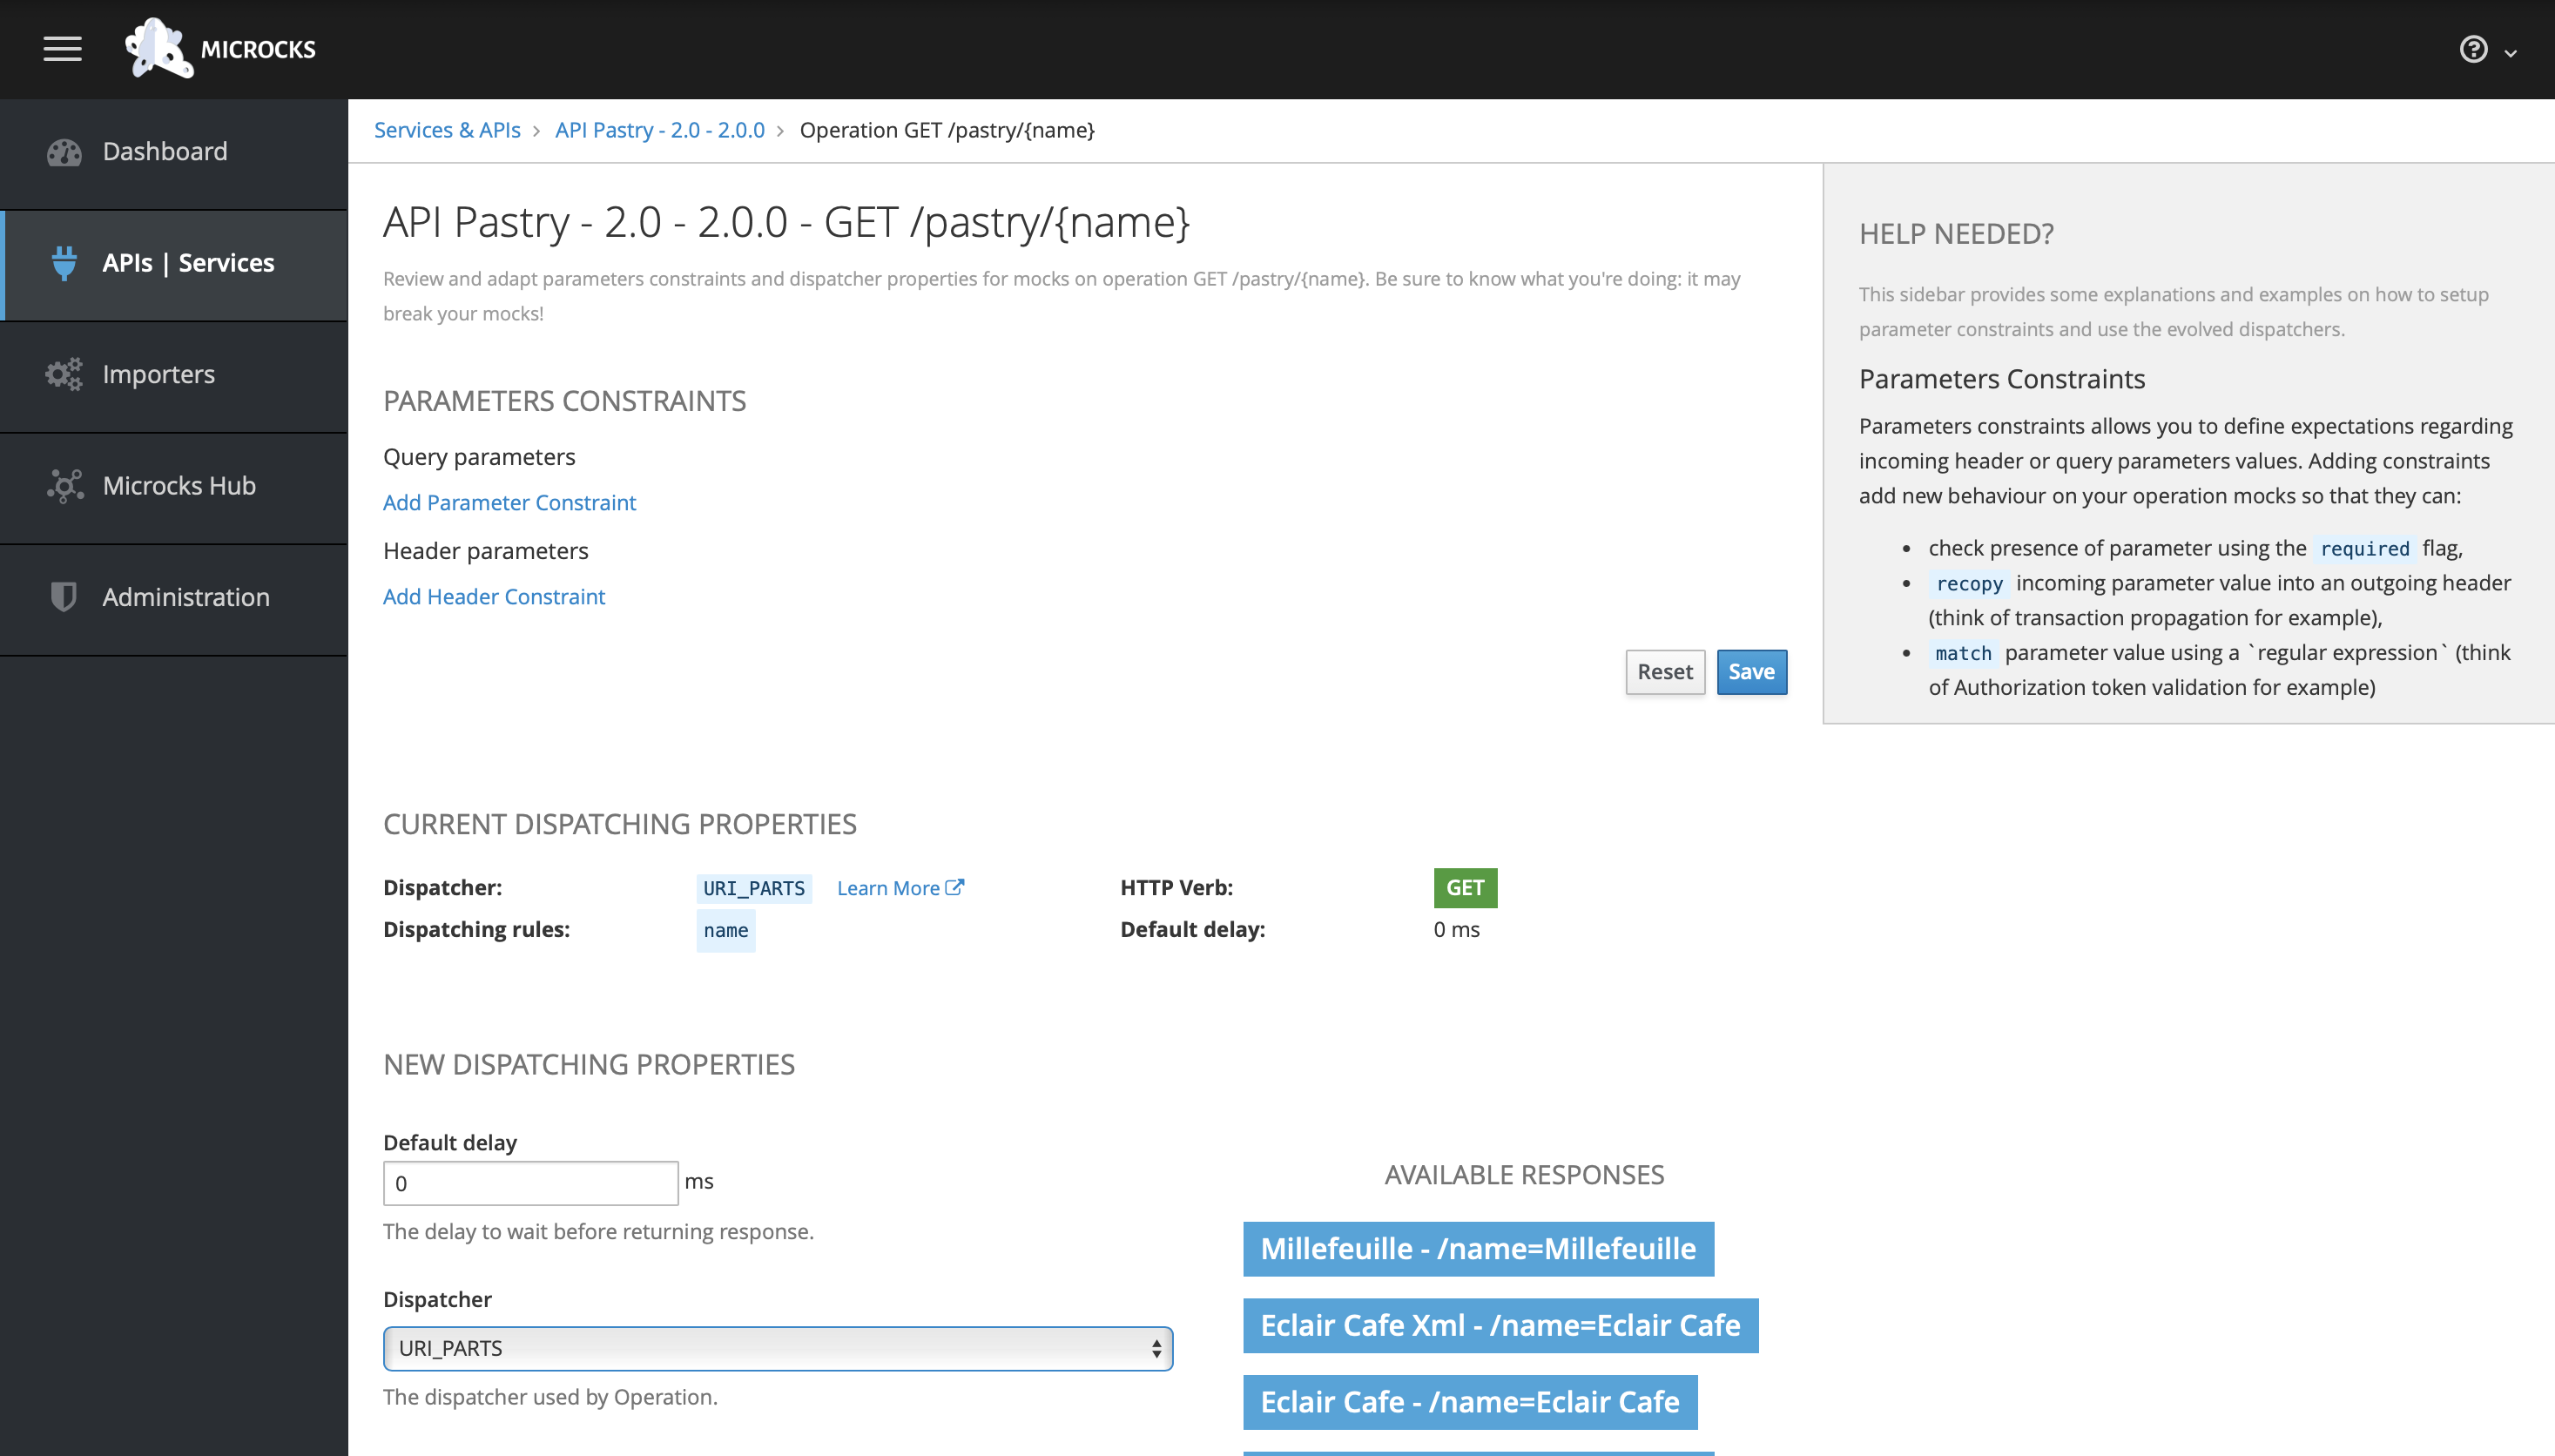Viewport: 2555px width, 1456px height.
Task: Click the APIs | Services plug icon
Action: [64, 263]
